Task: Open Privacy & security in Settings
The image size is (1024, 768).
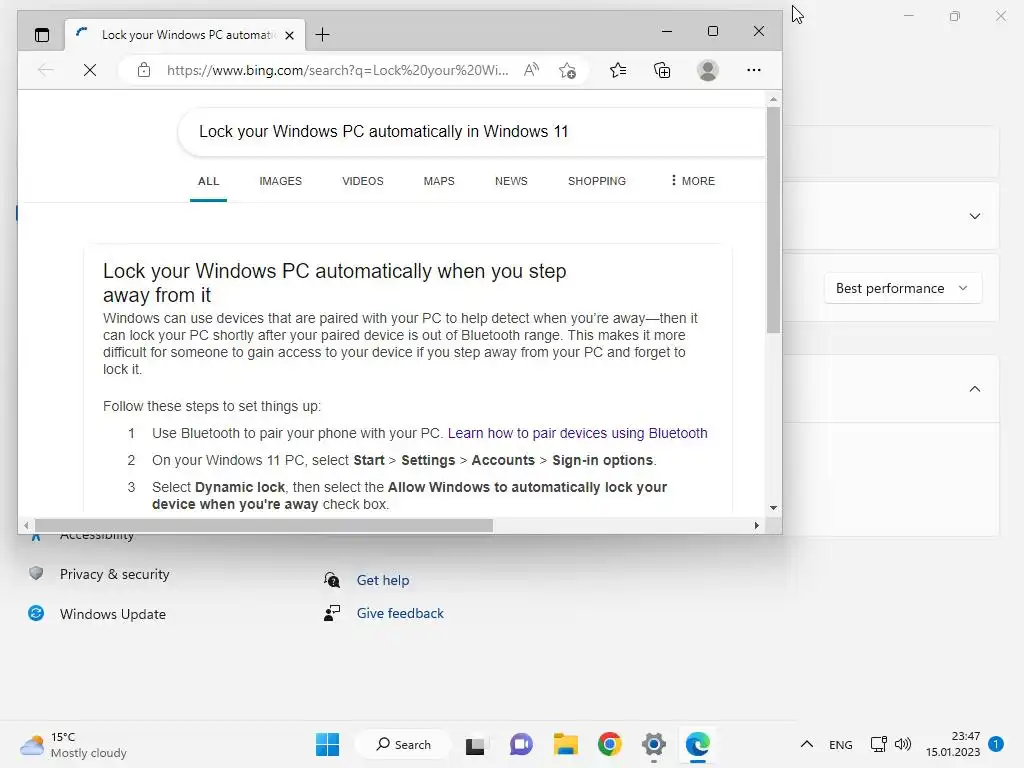Action: tap(115, 574)
